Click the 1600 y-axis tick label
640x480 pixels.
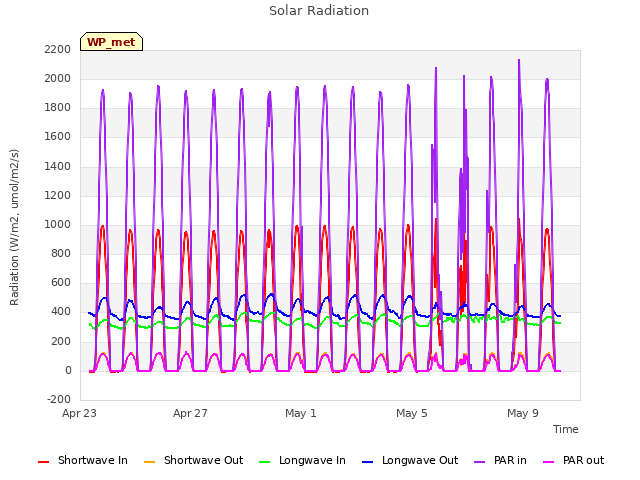click(x=58, y=137)
